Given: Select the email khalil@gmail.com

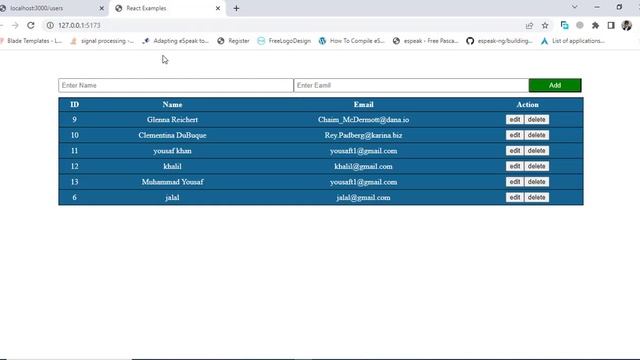Looking at the screenshot, I should click(x=363, y=166).
